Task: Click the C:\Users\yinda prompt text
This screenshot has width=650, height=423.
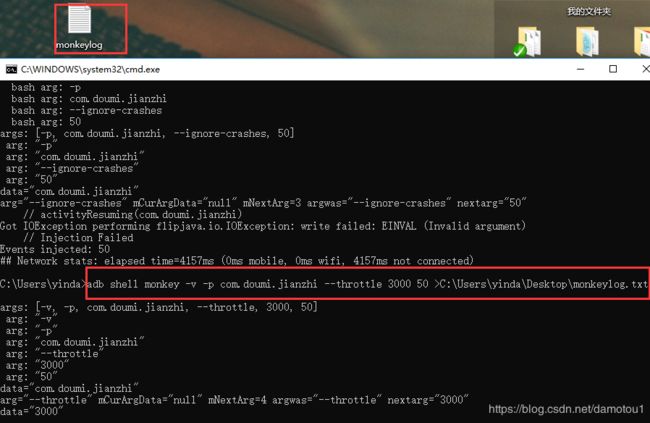Action: pos(41,284)
